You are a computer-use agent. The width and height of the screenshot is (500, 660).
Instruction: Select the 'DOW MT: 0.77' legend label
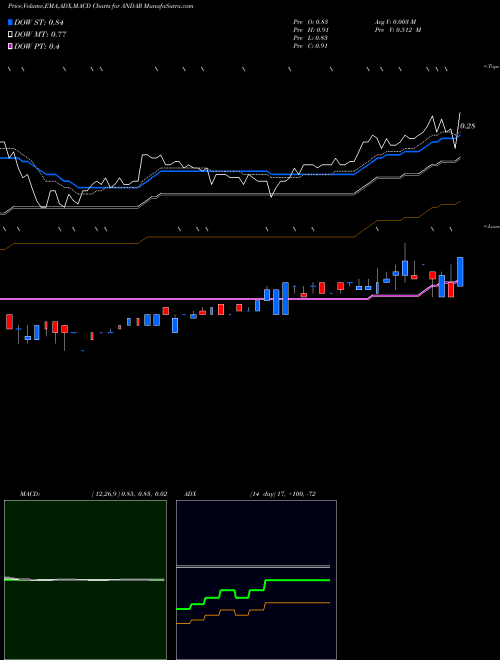40,35
